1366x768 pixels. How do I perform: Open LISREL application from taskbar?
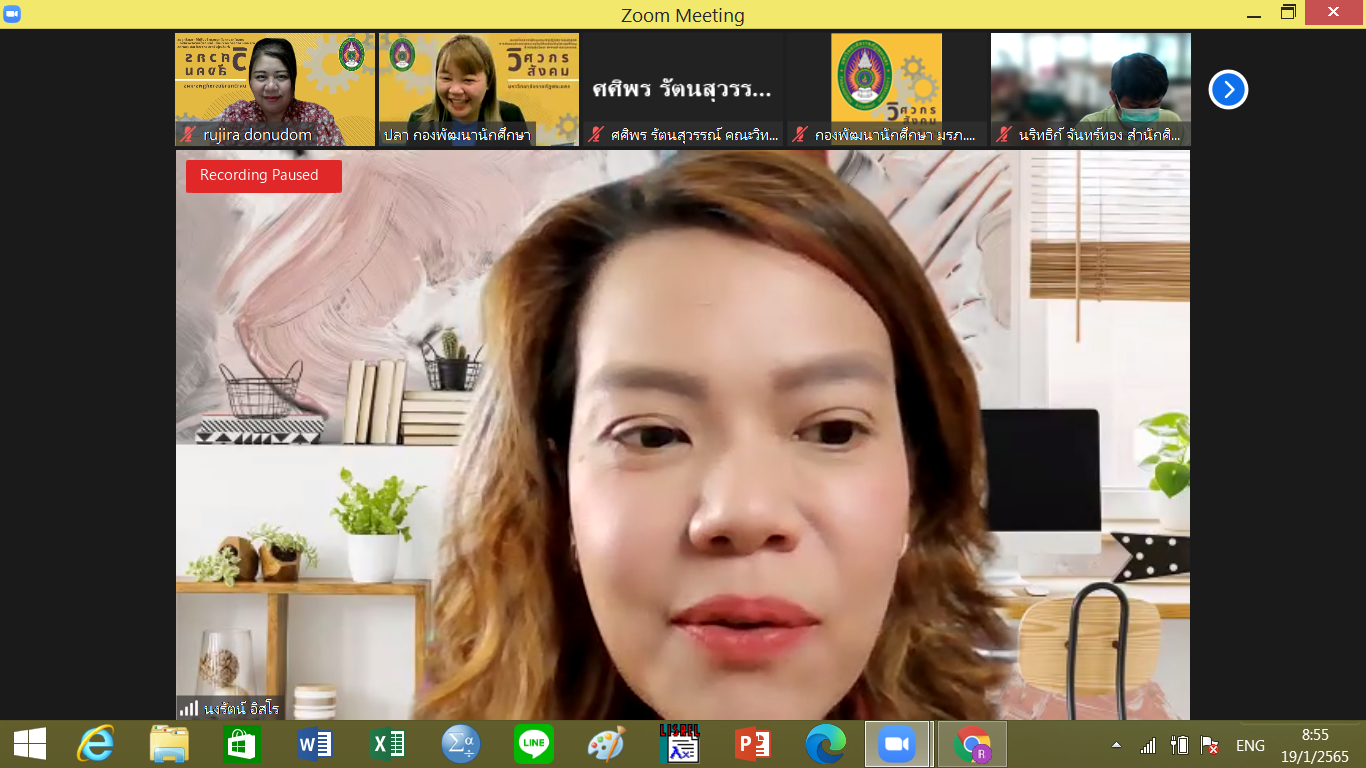click(680, 744)
